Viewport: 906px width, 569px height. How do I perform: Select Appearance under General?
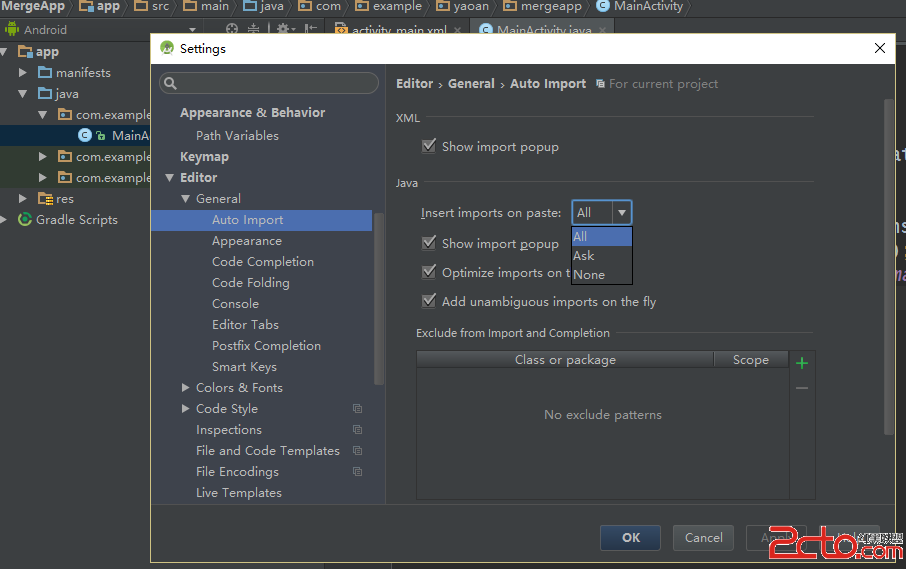pyautogui.click(x=247, y=241)
